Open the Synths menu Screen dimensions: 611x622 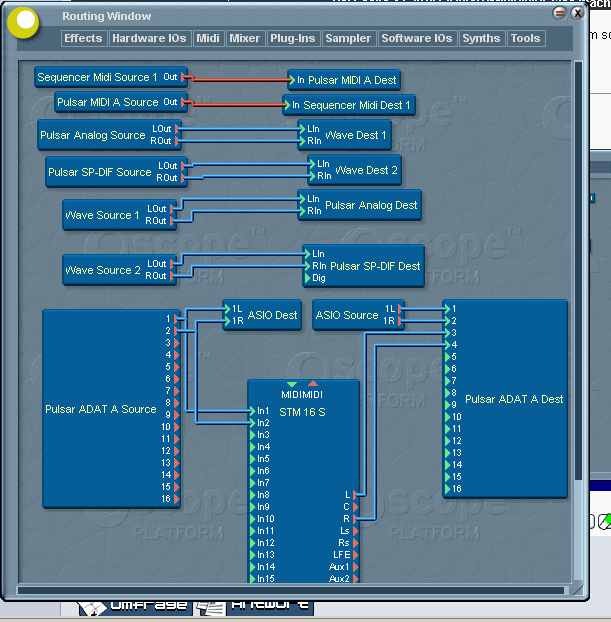pyautogui.click(x=481, y=38)
